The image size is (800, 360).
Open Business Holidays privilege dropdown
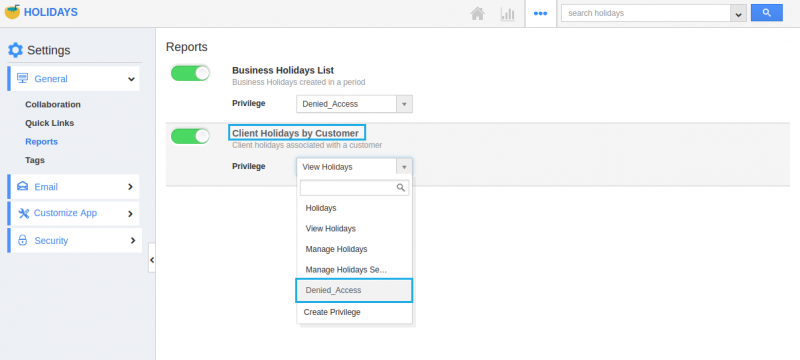(354, 104)
